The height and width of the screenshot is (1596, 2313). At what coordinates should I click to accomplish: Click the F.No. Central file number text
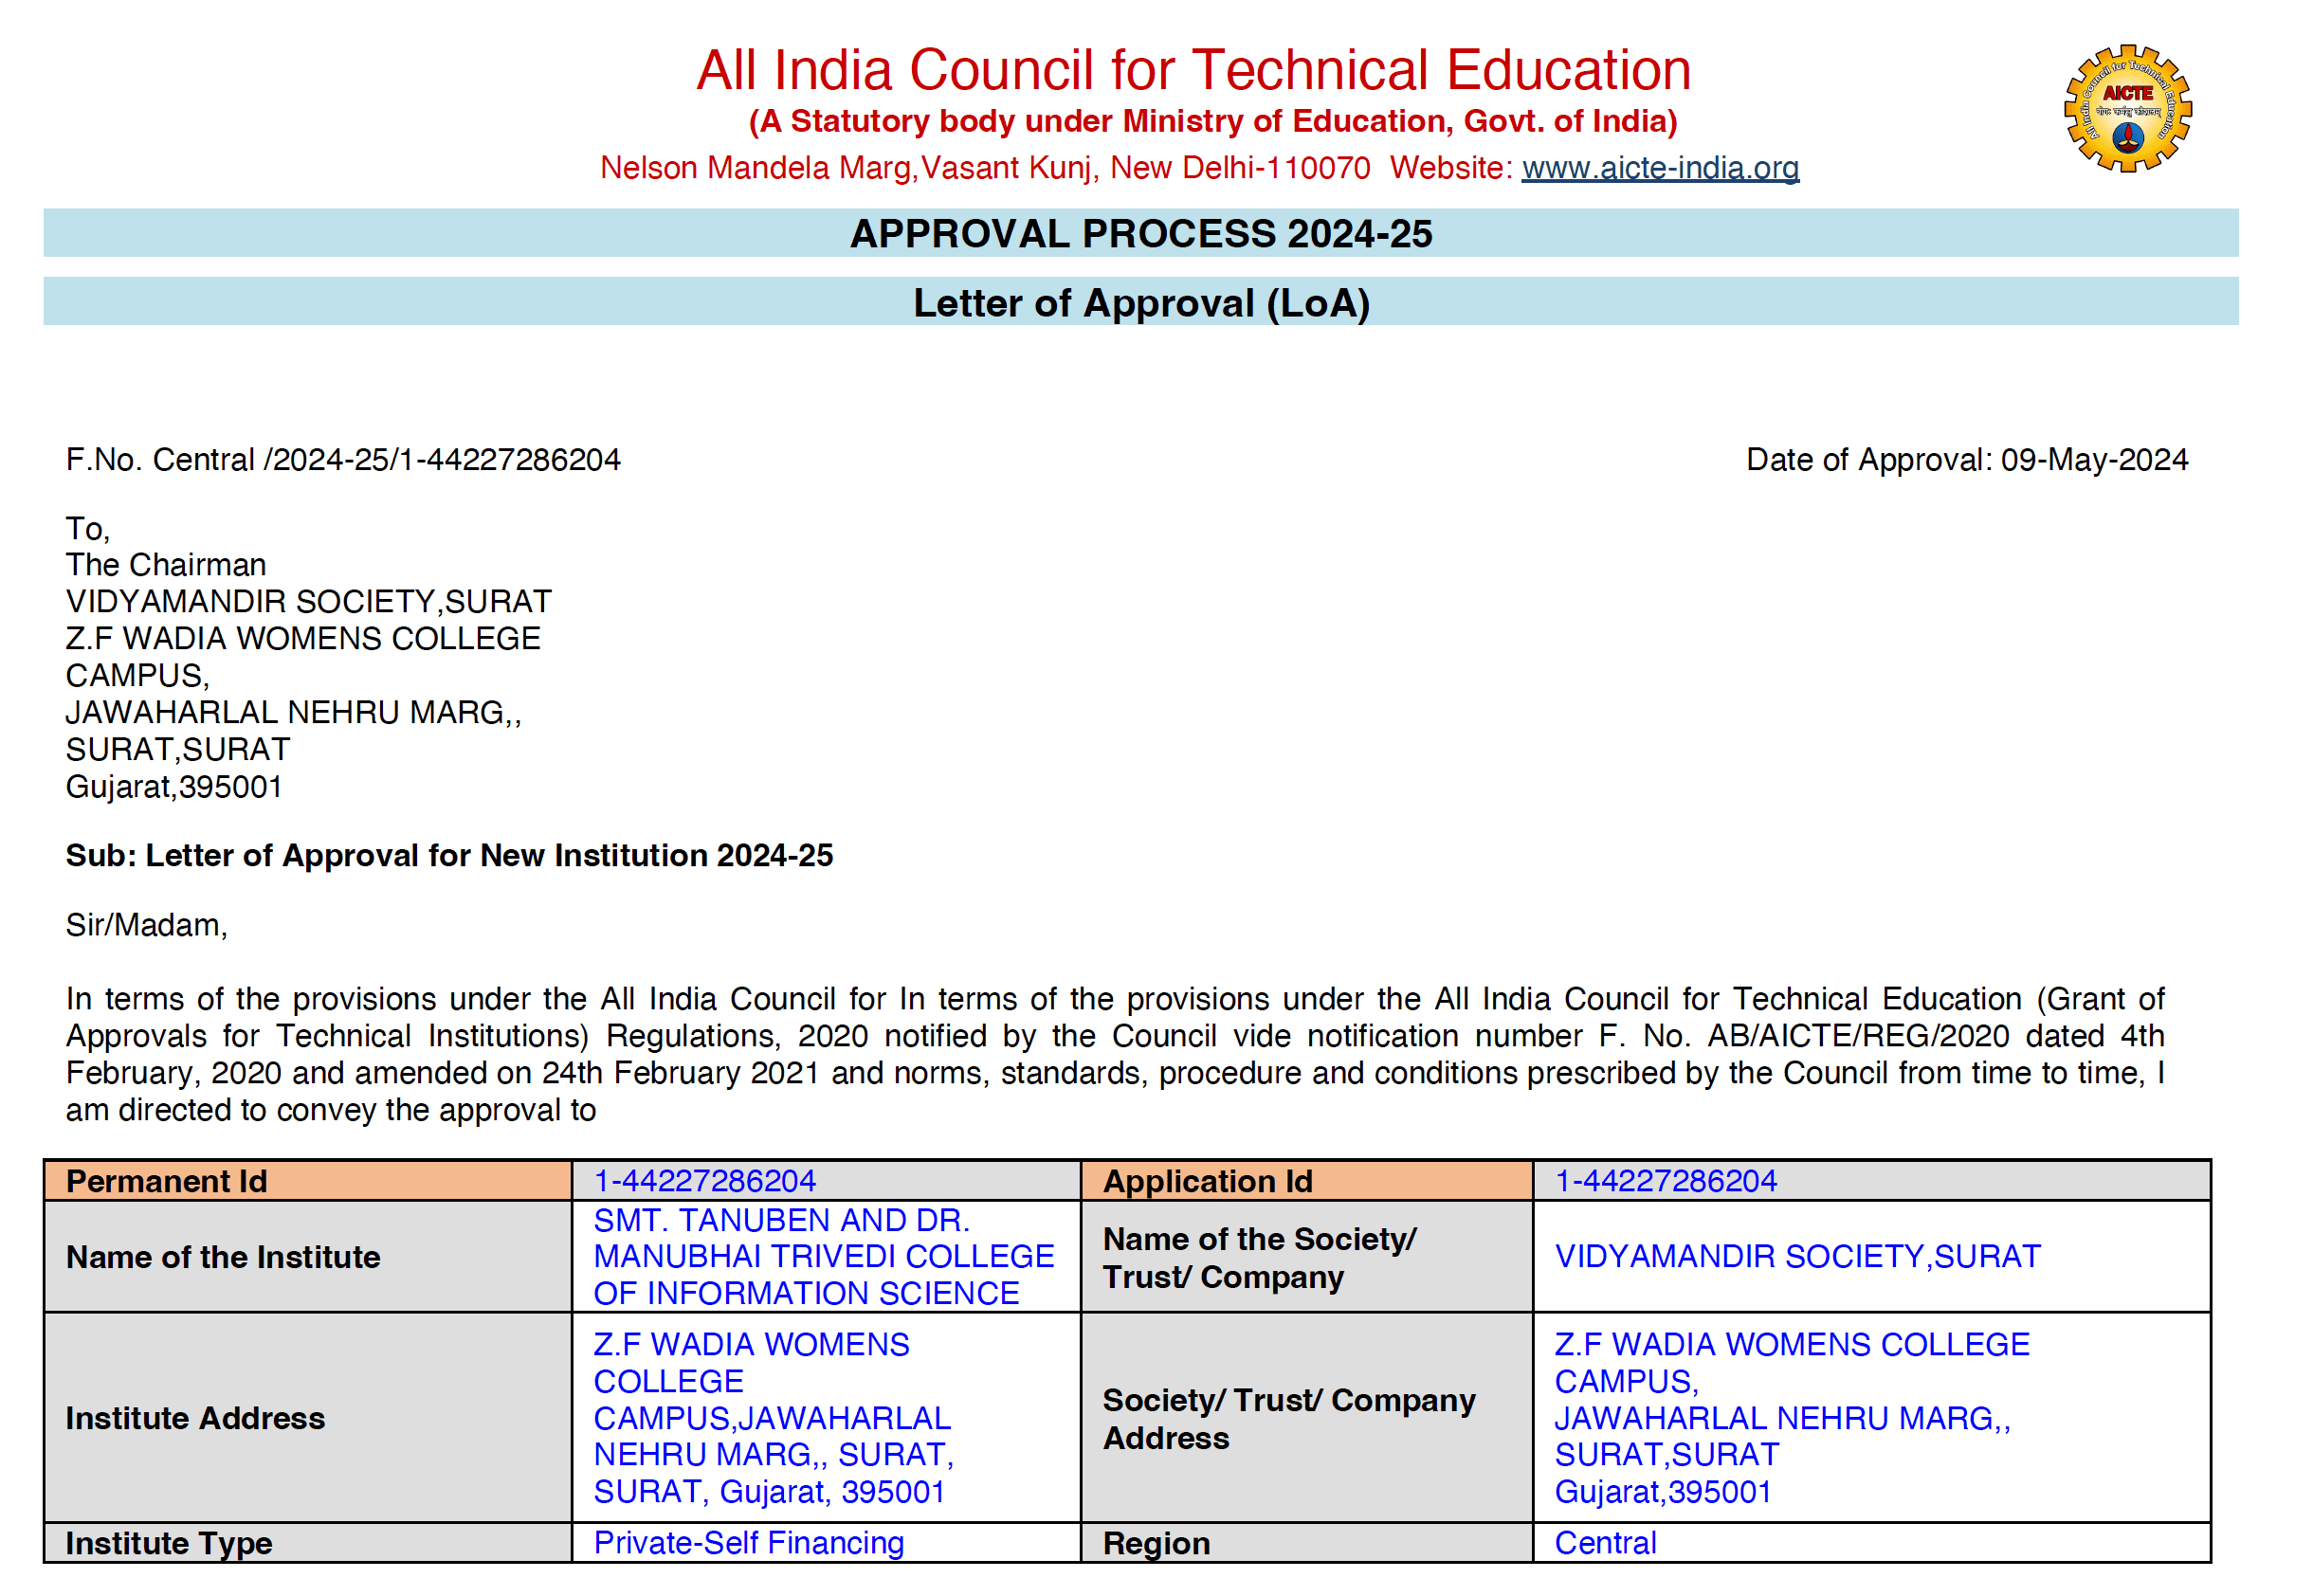pos(343,459)
